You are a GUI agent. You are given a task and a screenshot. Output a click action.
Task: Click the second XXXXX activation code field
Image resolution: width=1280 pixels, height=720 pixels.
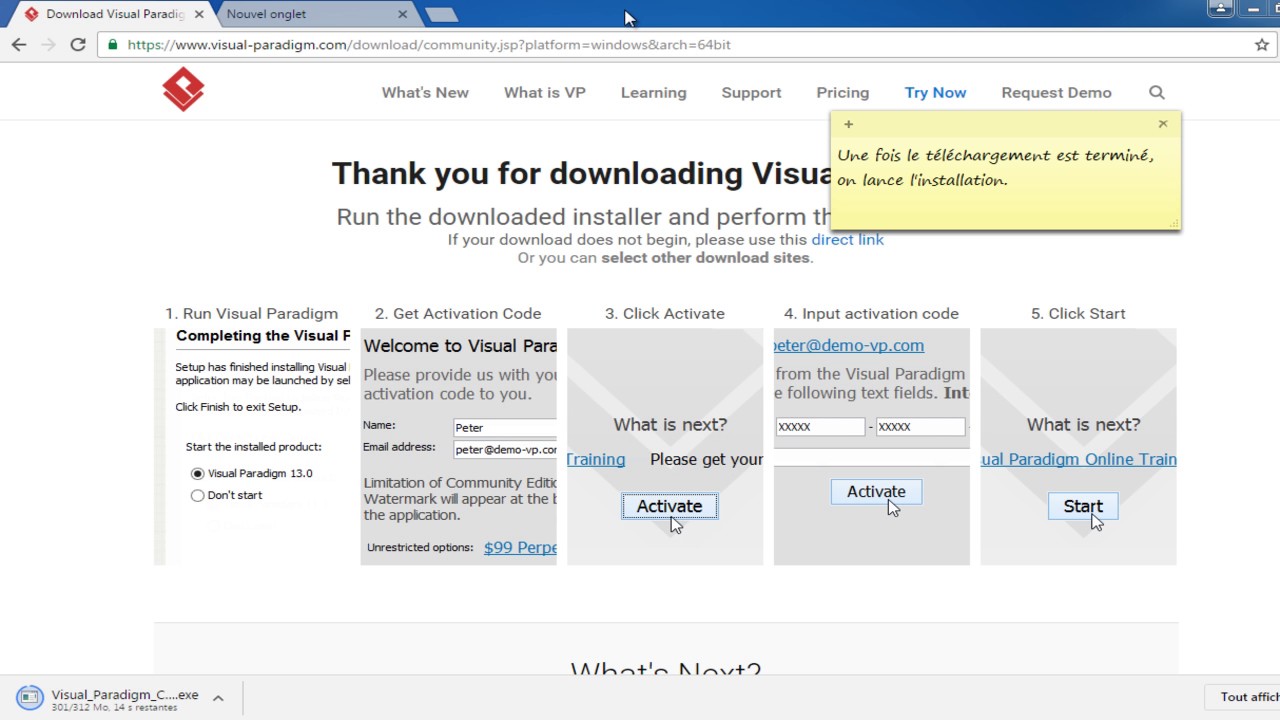coord(920,426)
